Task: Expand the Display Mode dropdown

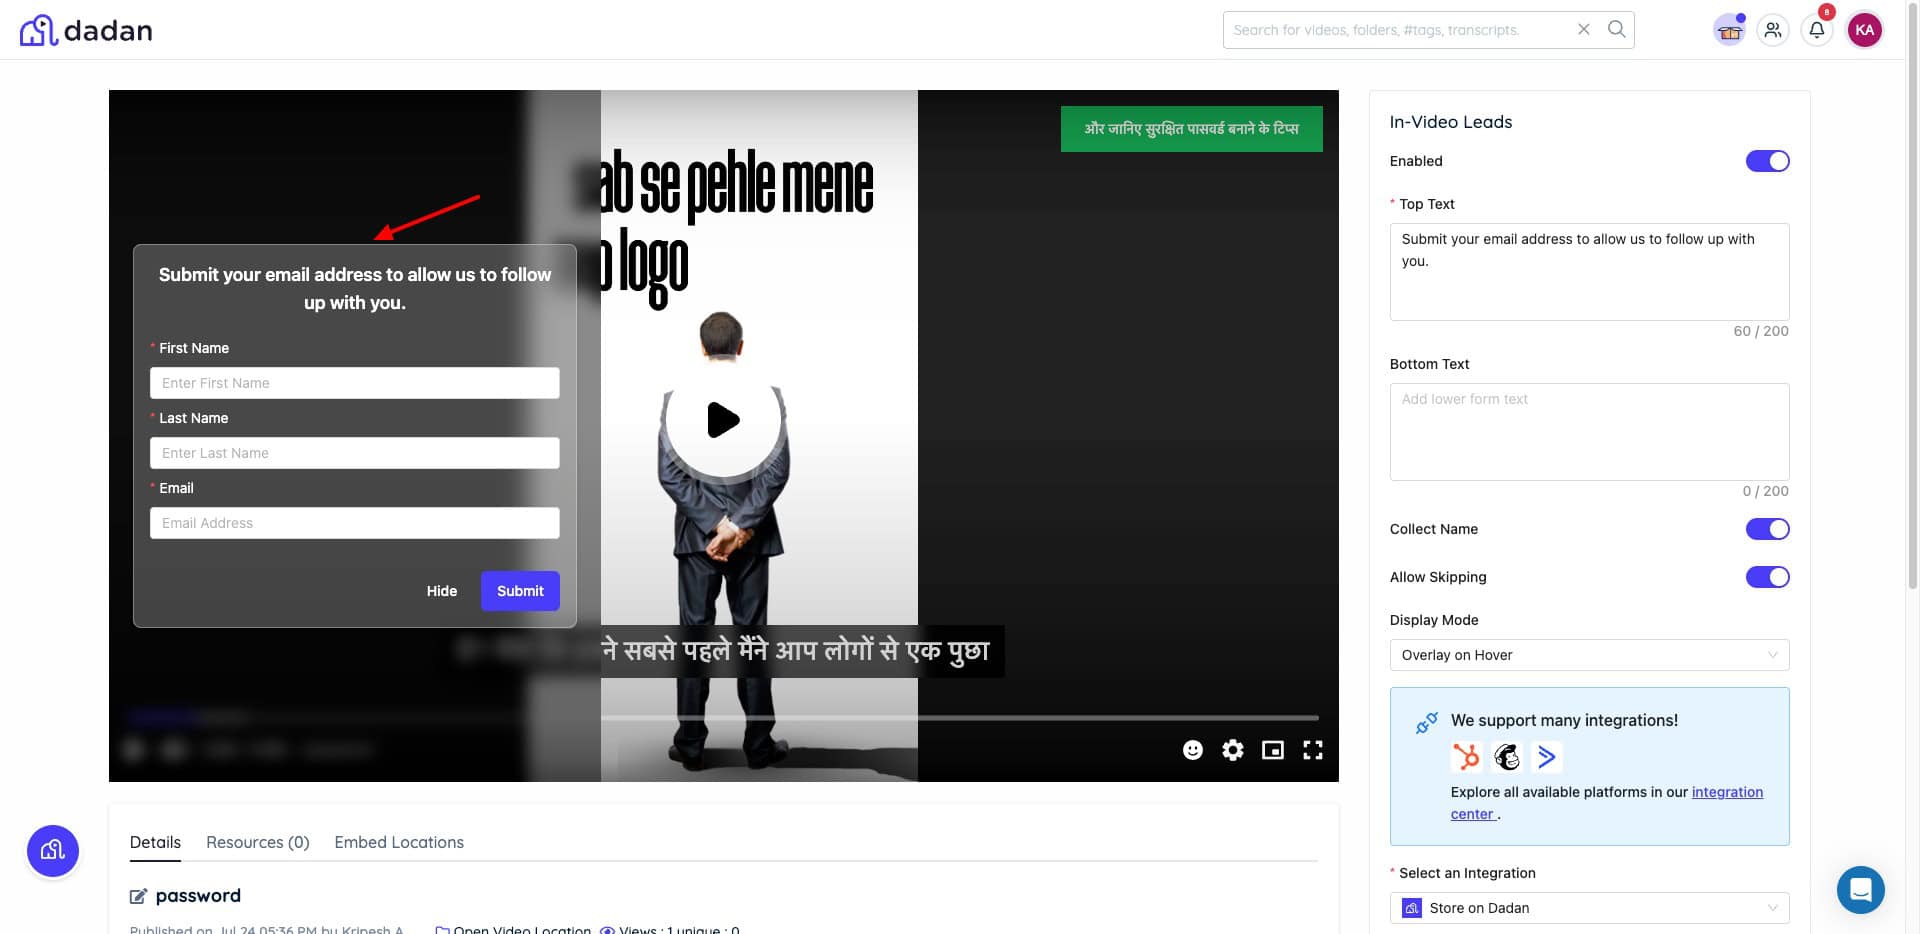Action: click(1588, 655)
